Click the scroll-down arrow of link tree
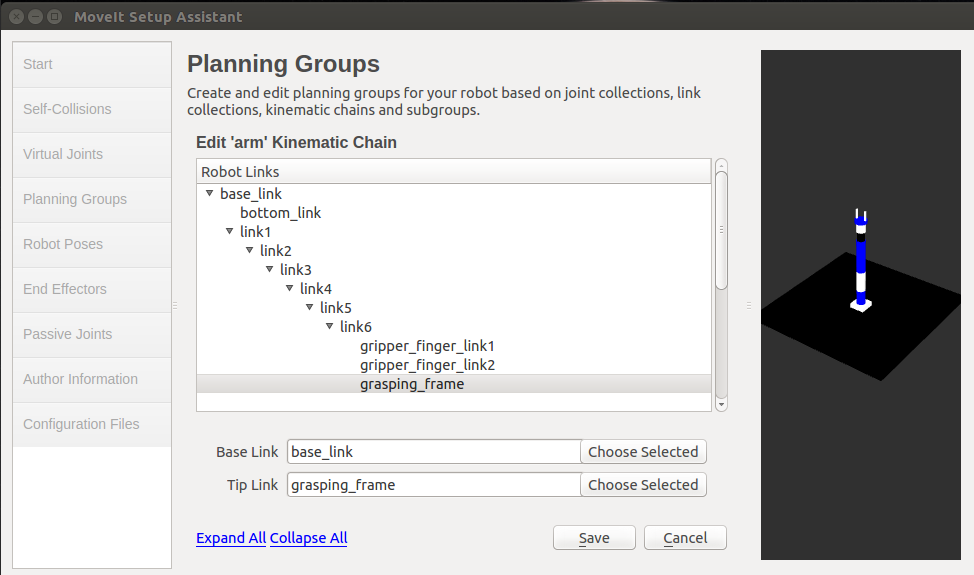974x575 pixels. click(721, 405)
